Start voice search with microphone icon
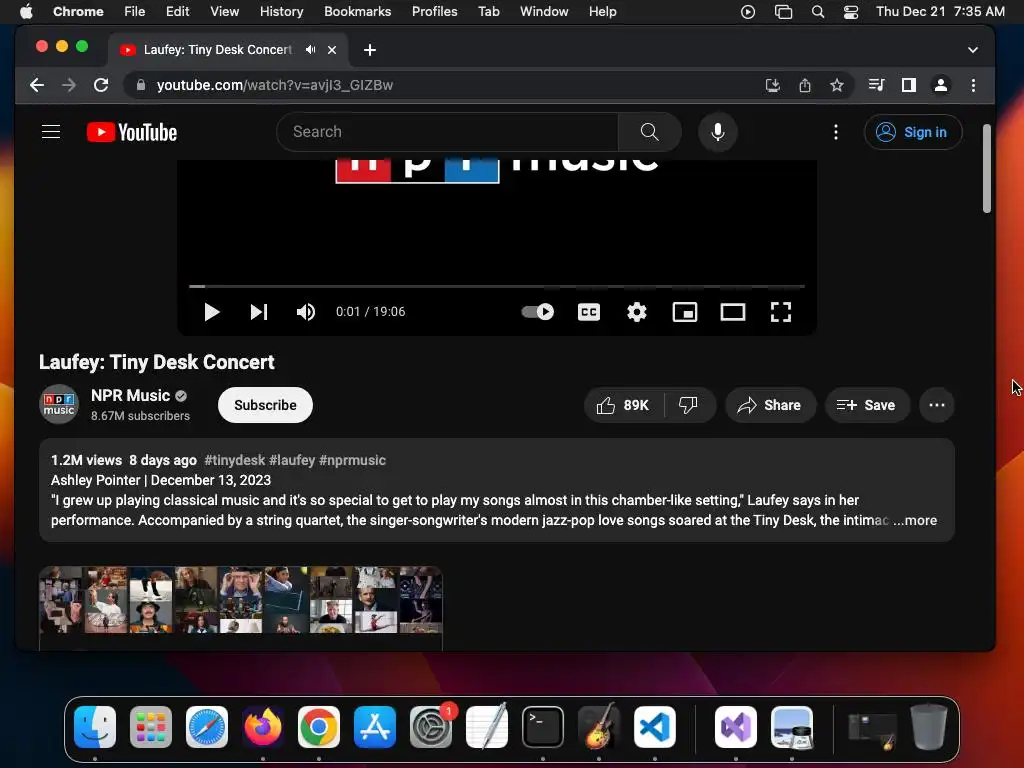1024x768 pixels. click(x=718, y=132)
